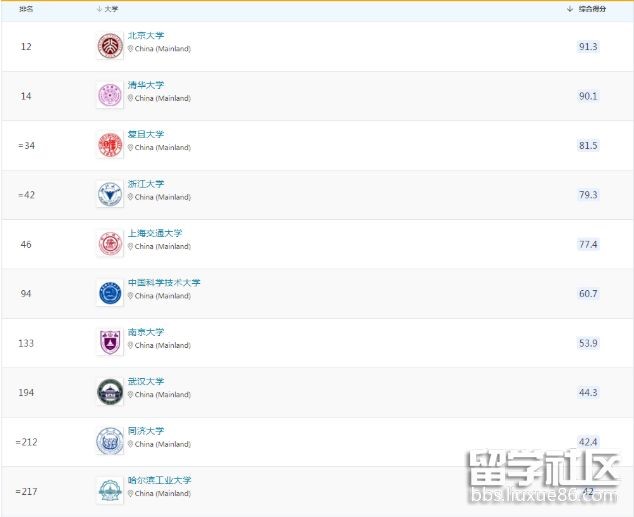Open the 上海交通大学 link

click(155, 233)
